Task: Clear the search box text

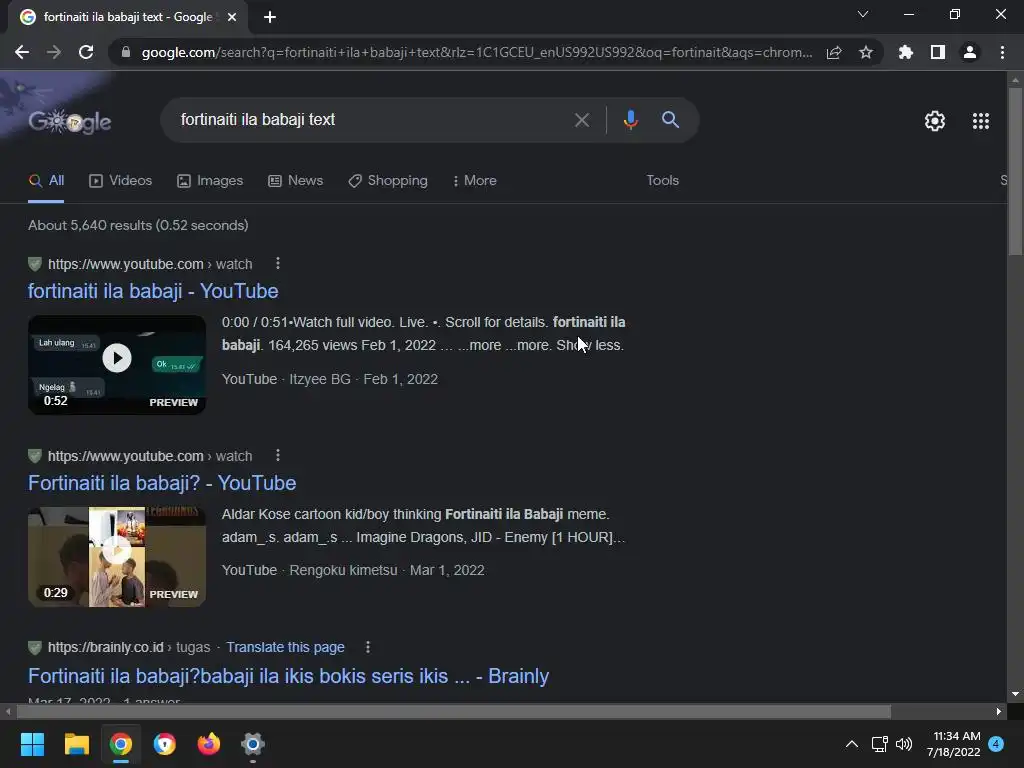Action: click(x=581, y=120)
